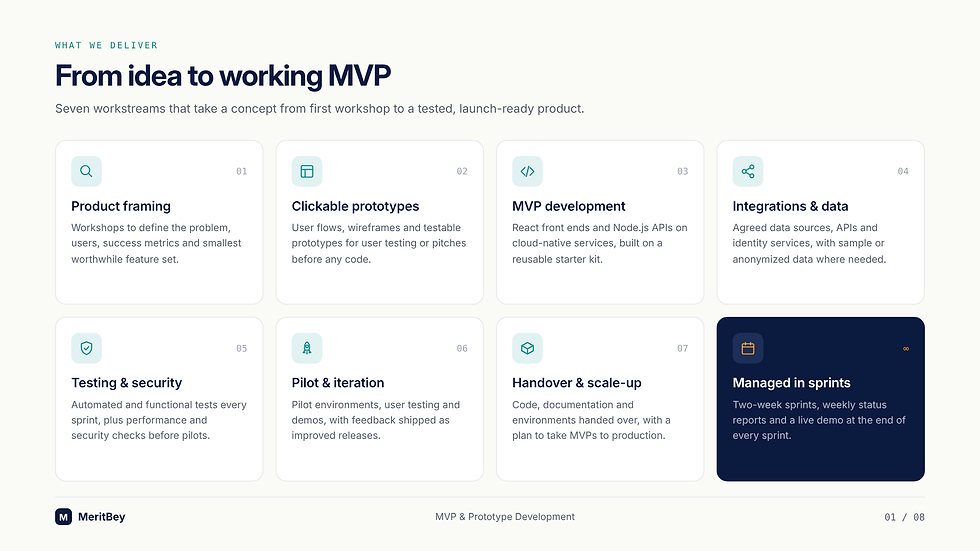Click the number 01 on Product framing card
The height and width of the screenshot is (551, 980).
(241, 171)
